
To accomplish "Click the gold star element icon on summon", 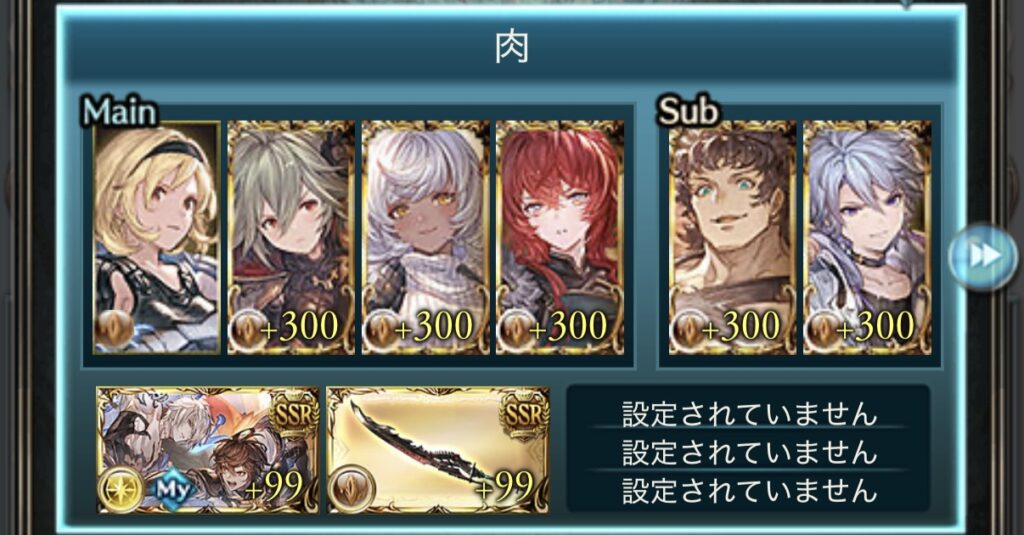I will point(122,489).
